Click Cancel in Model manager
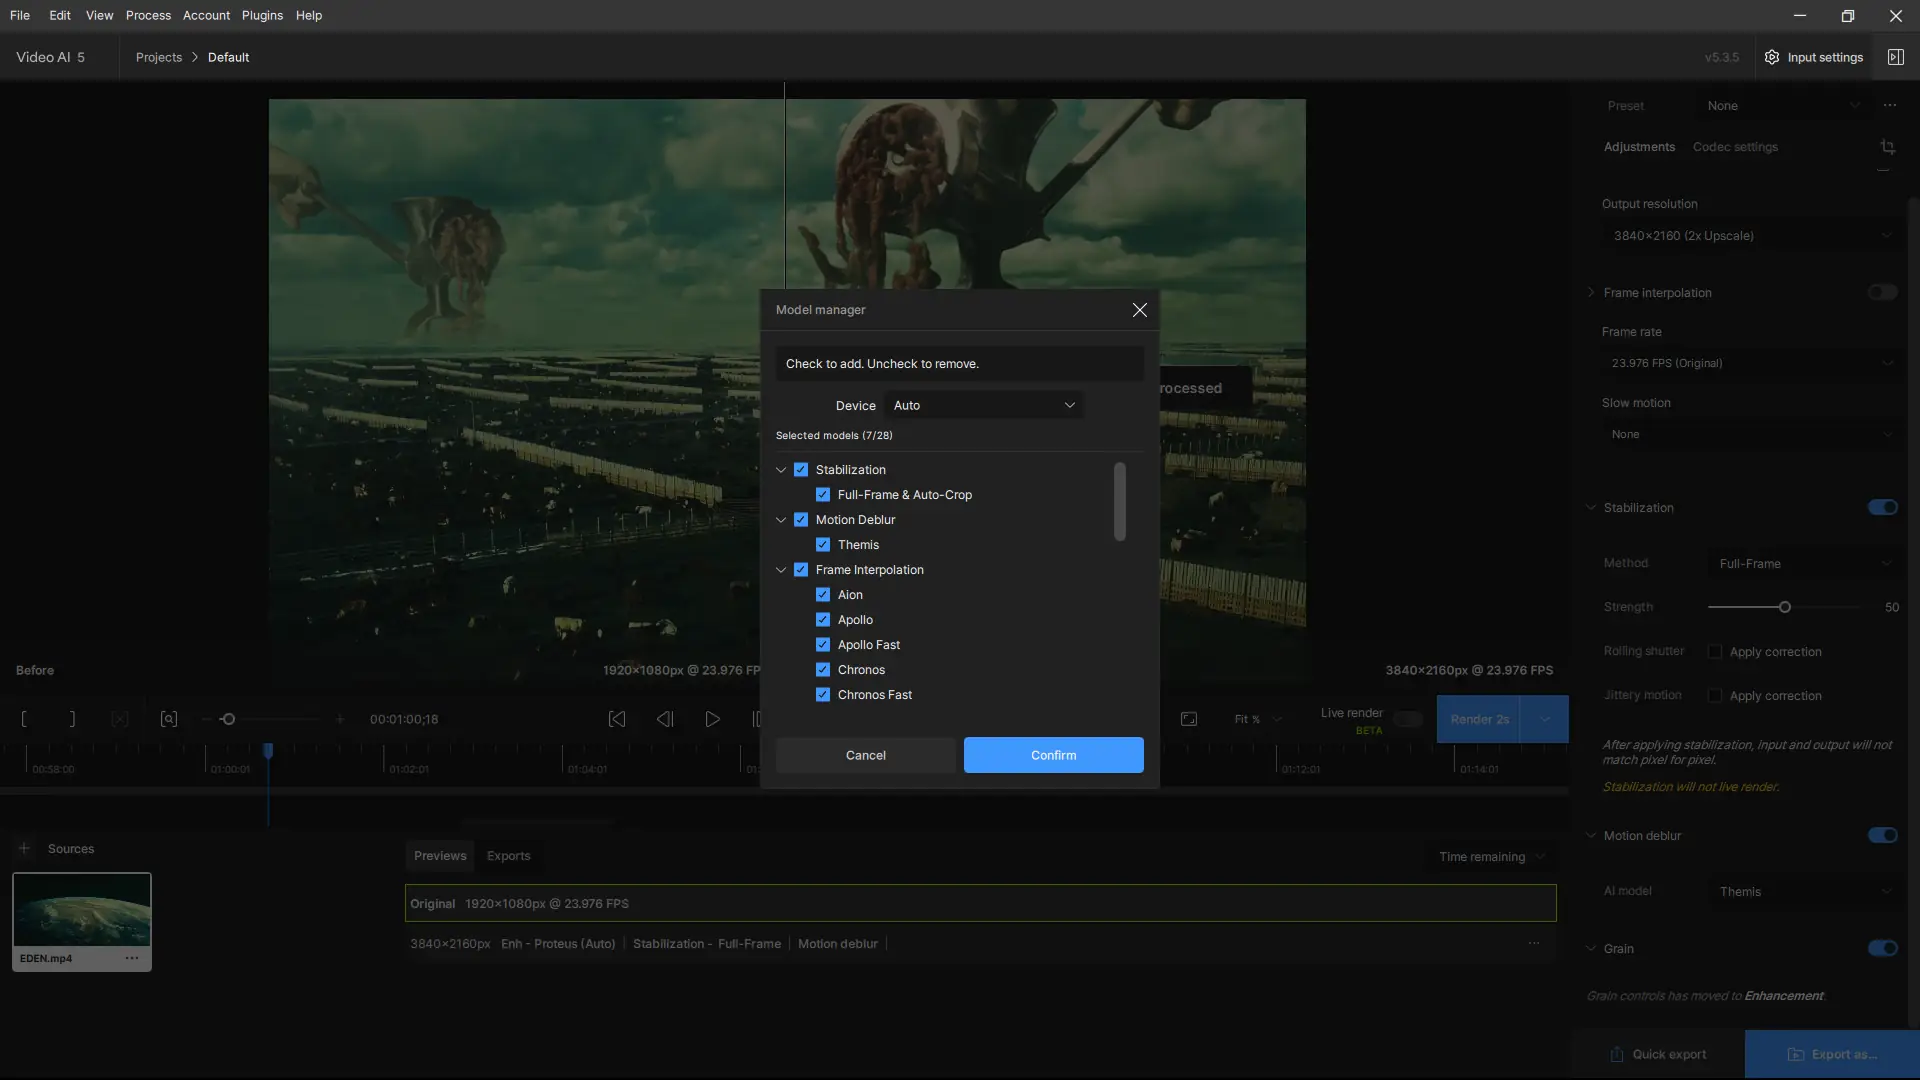This screenshot has width=1920, height=1080. pos(865,755)
